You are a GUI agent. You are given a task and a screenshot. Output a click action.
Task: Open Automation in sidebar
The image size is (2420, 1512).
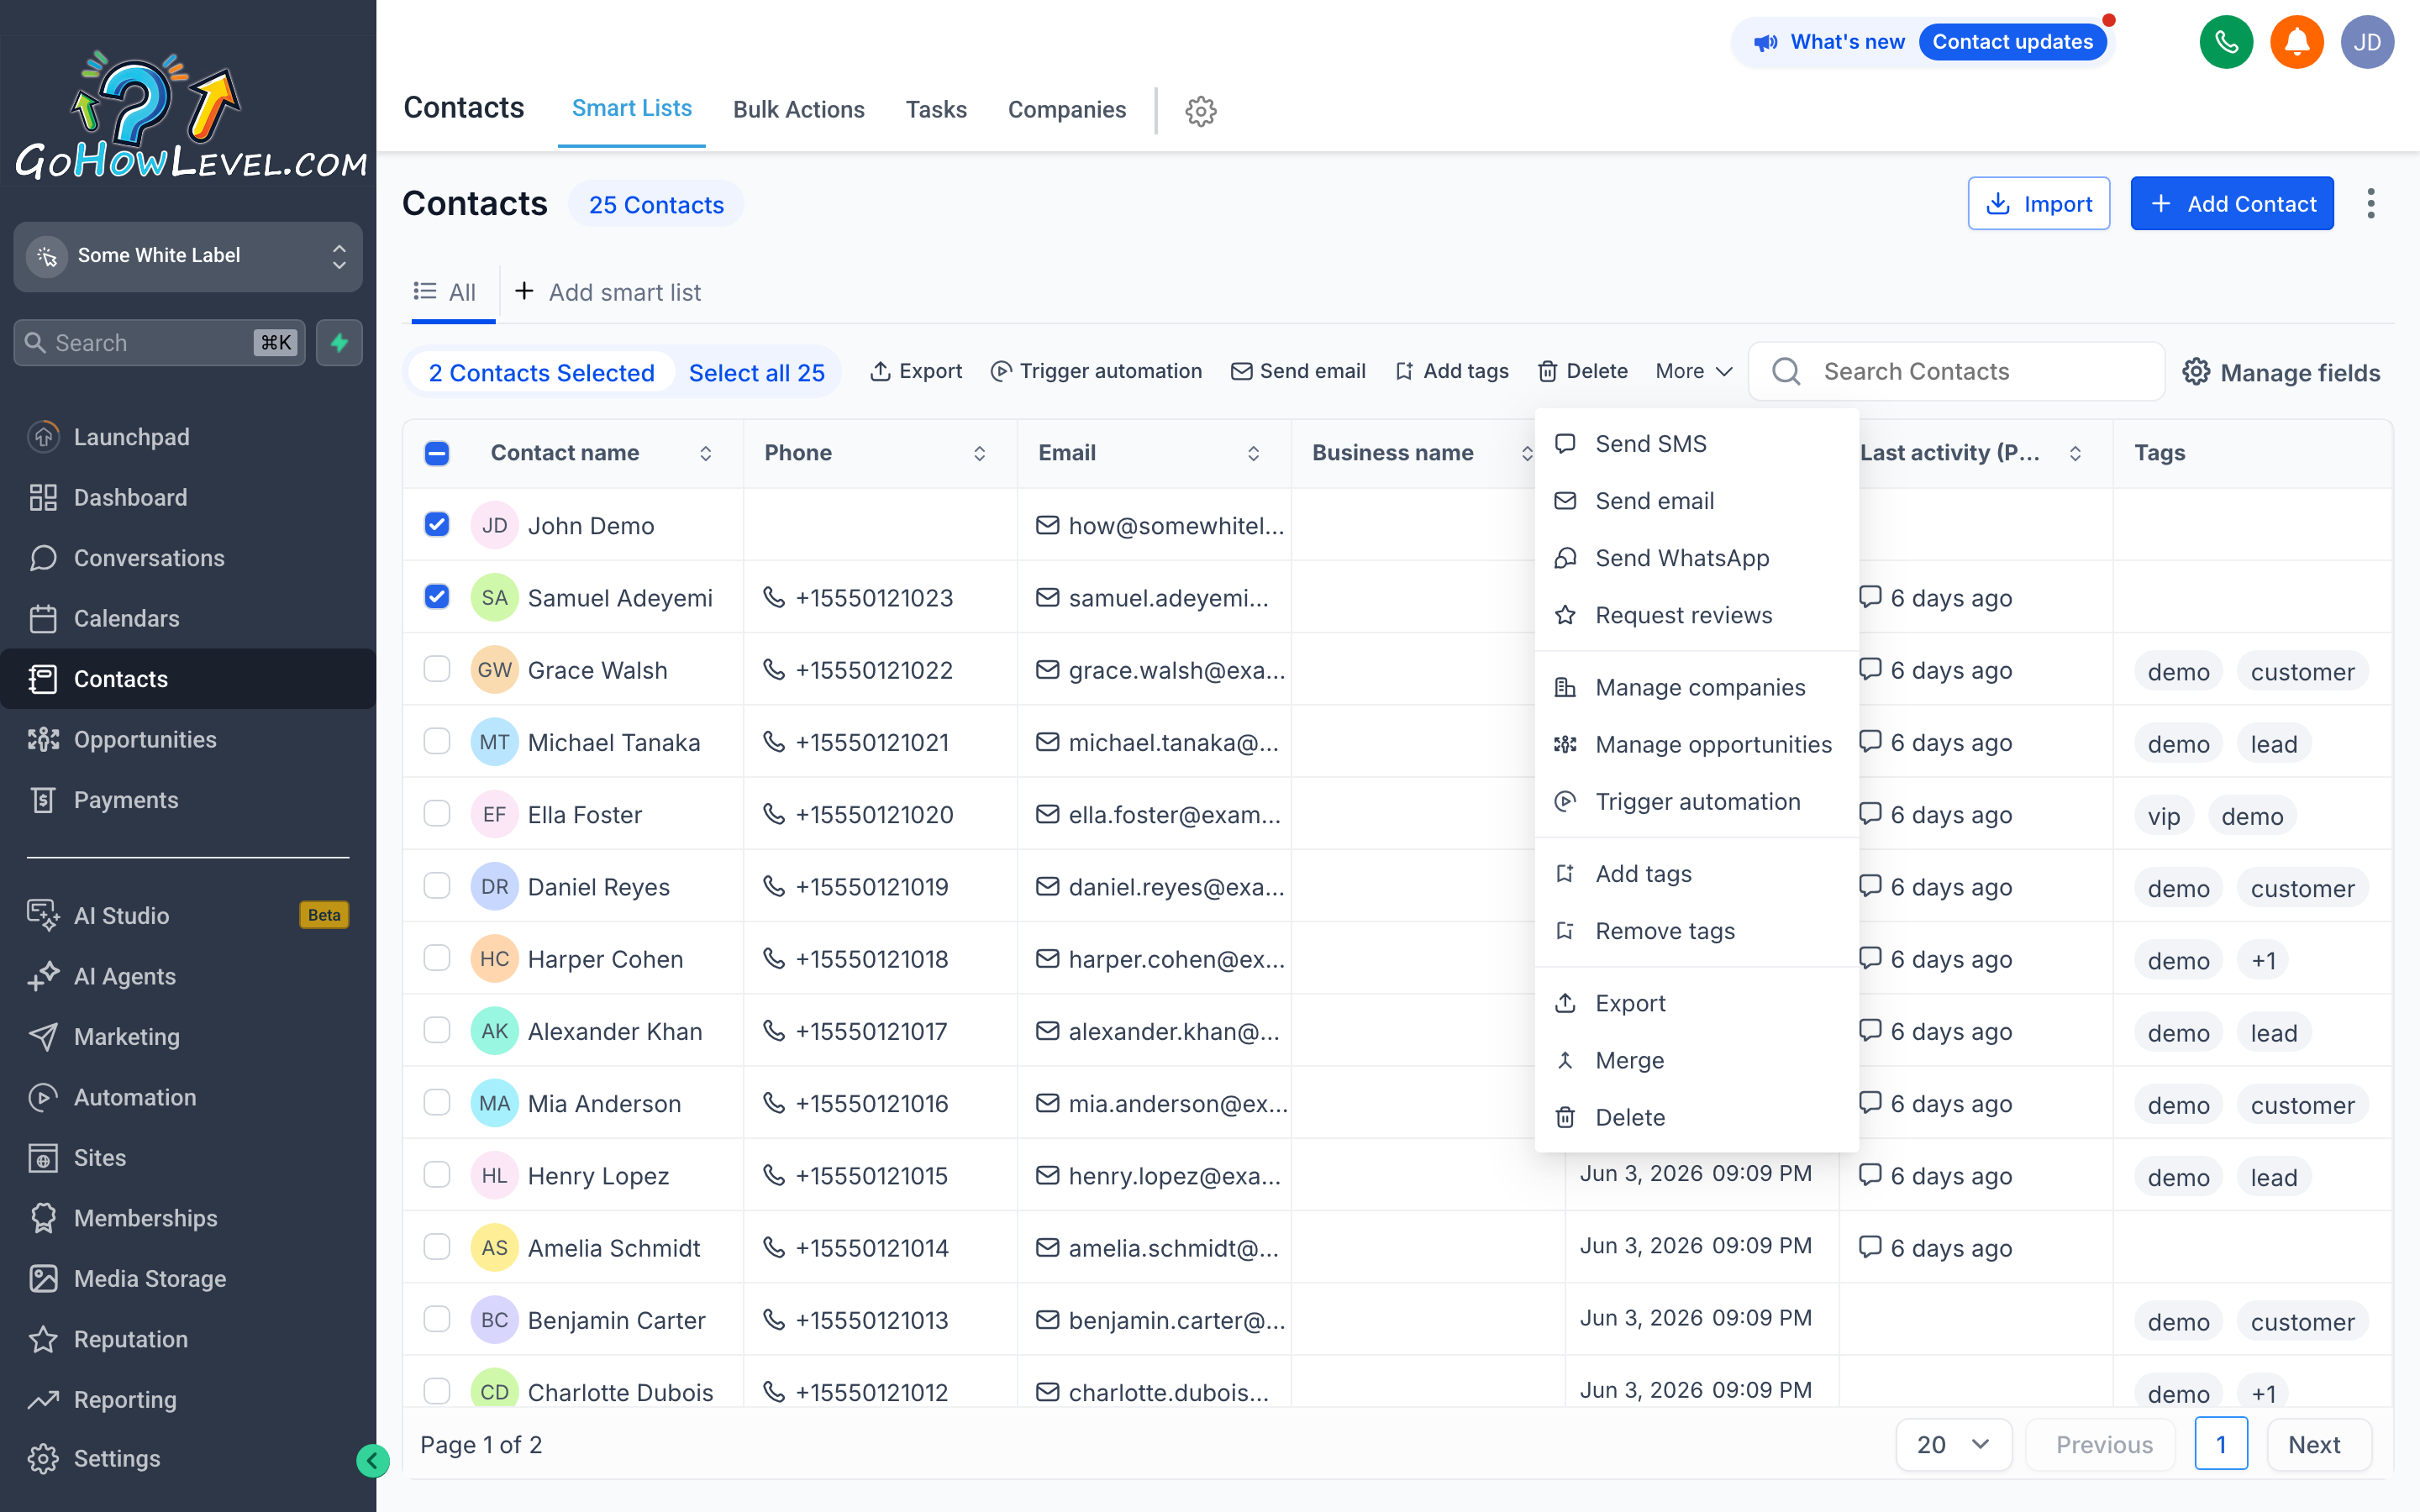(188, 1097)
